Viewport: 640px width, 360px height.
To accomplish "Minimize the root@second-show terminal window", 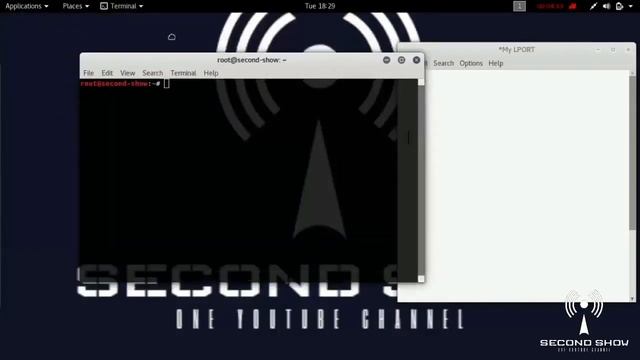I will pos(387,60).
